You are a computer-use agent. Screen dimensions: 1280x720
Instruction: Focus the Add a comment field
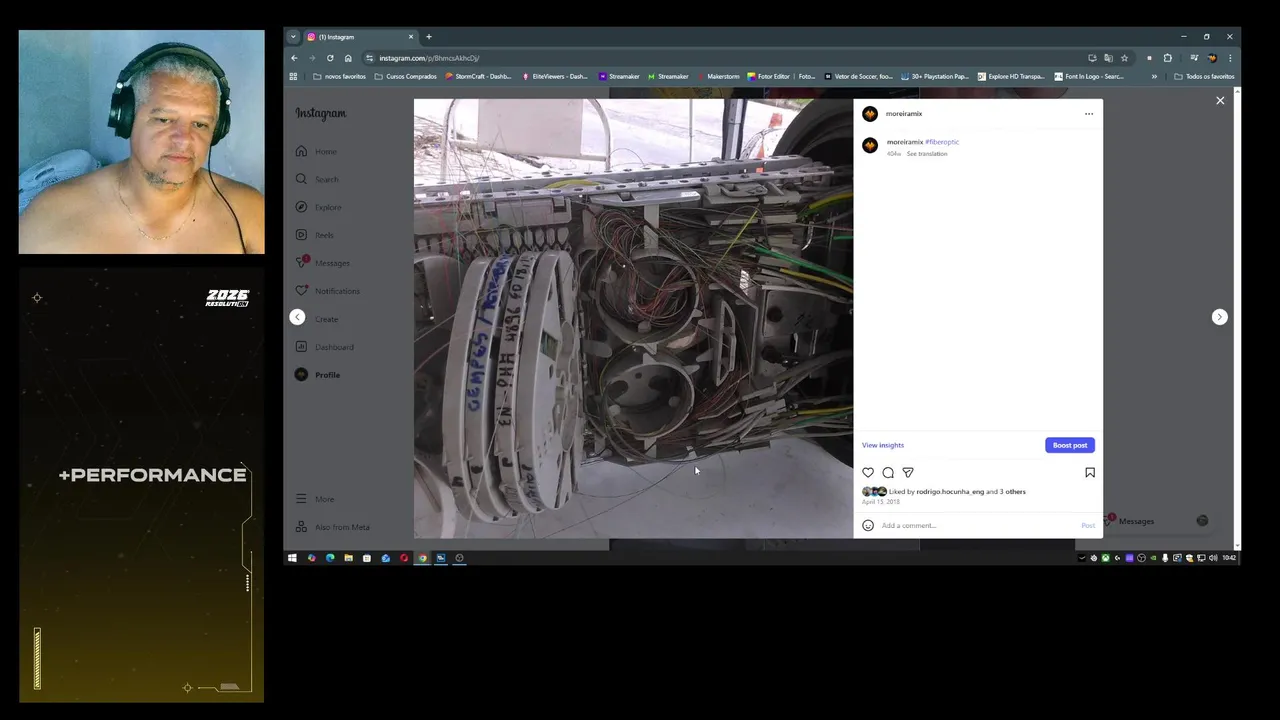[x=977, y=525]
